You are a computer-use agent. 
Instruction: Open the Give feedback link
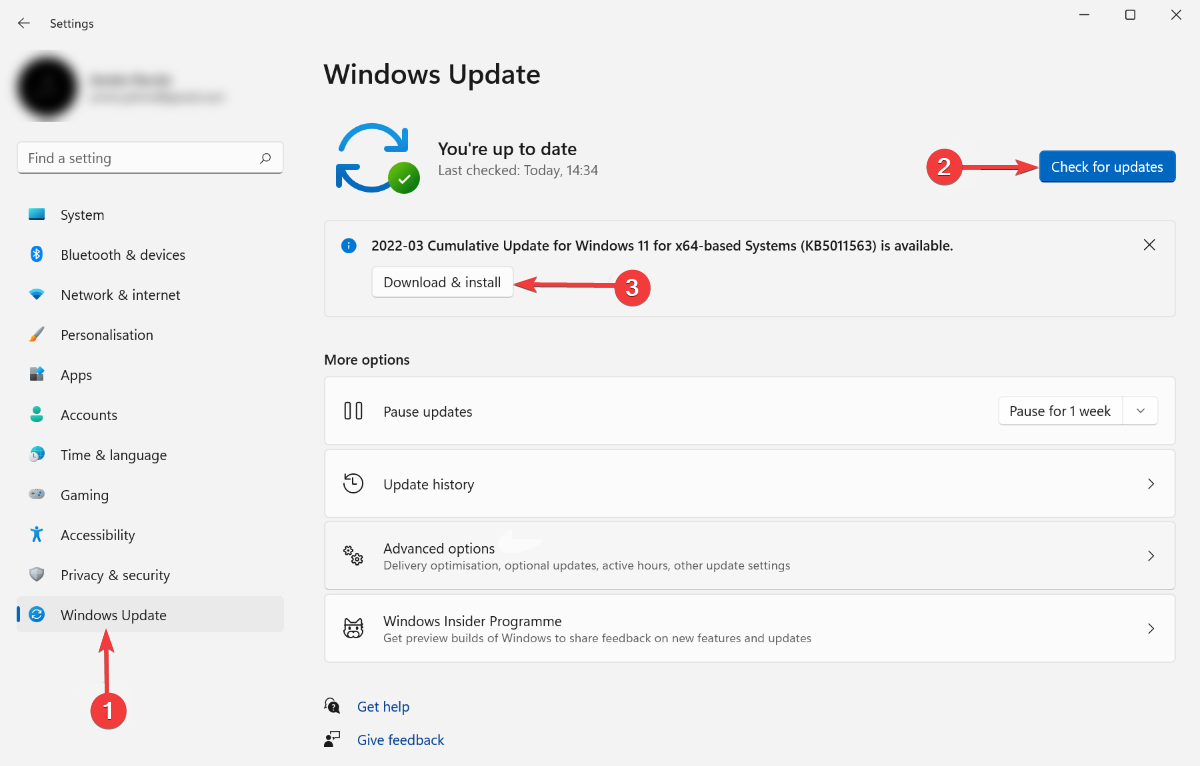pos(400,739)
